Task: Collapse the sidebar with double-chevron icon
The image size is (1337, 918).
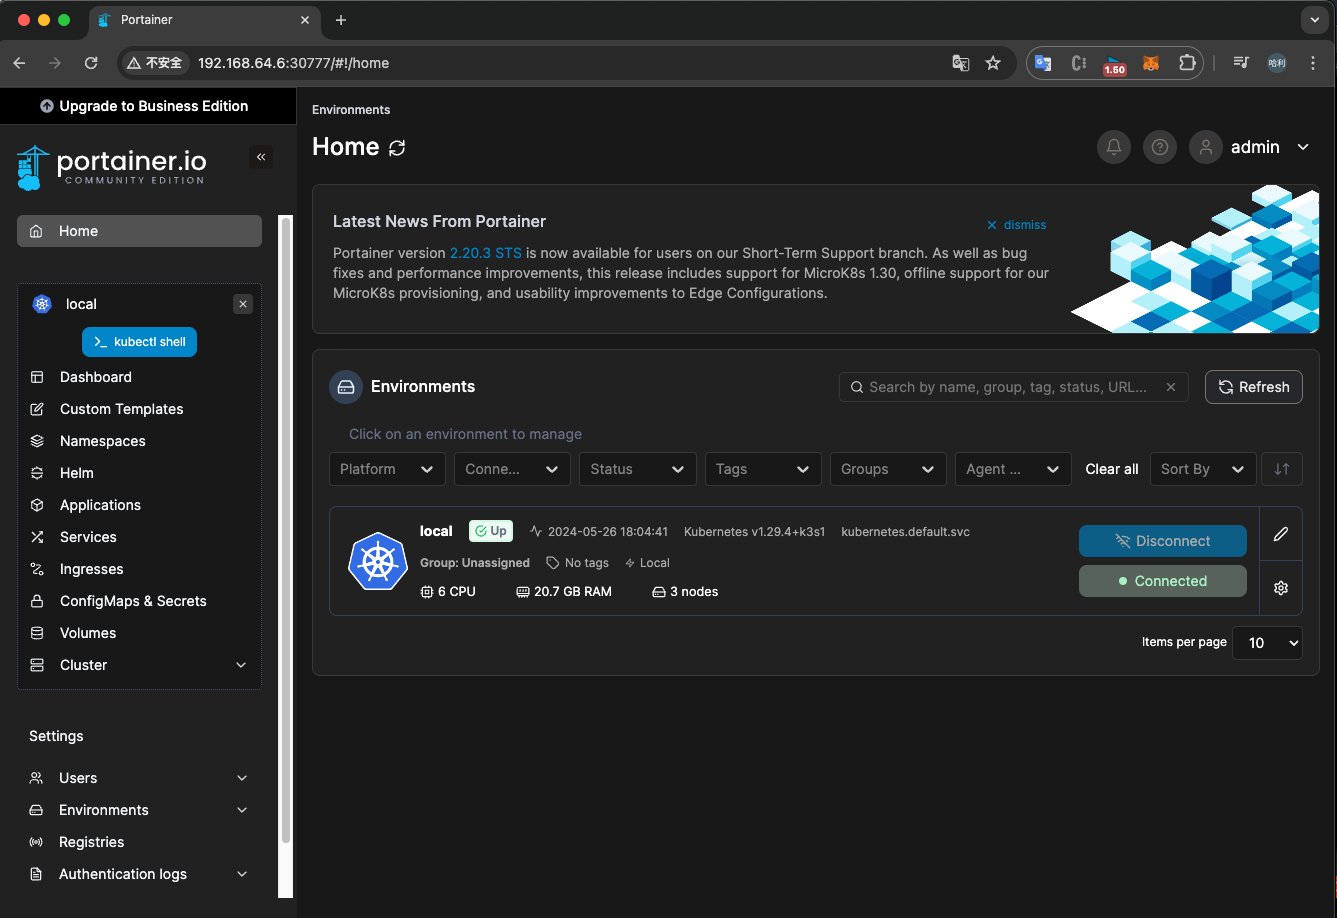Action: 261,157
